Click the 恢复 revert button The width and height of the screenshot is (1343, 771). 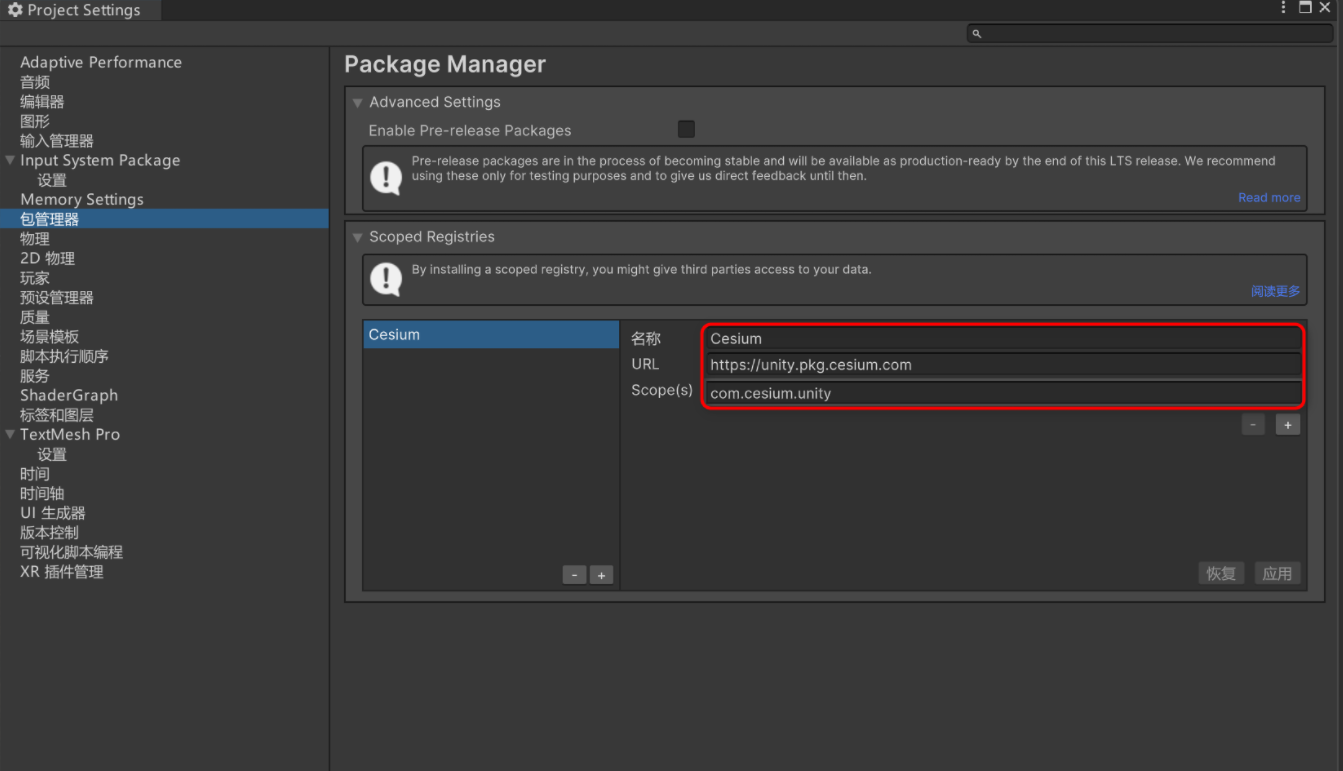(1221, 573)
